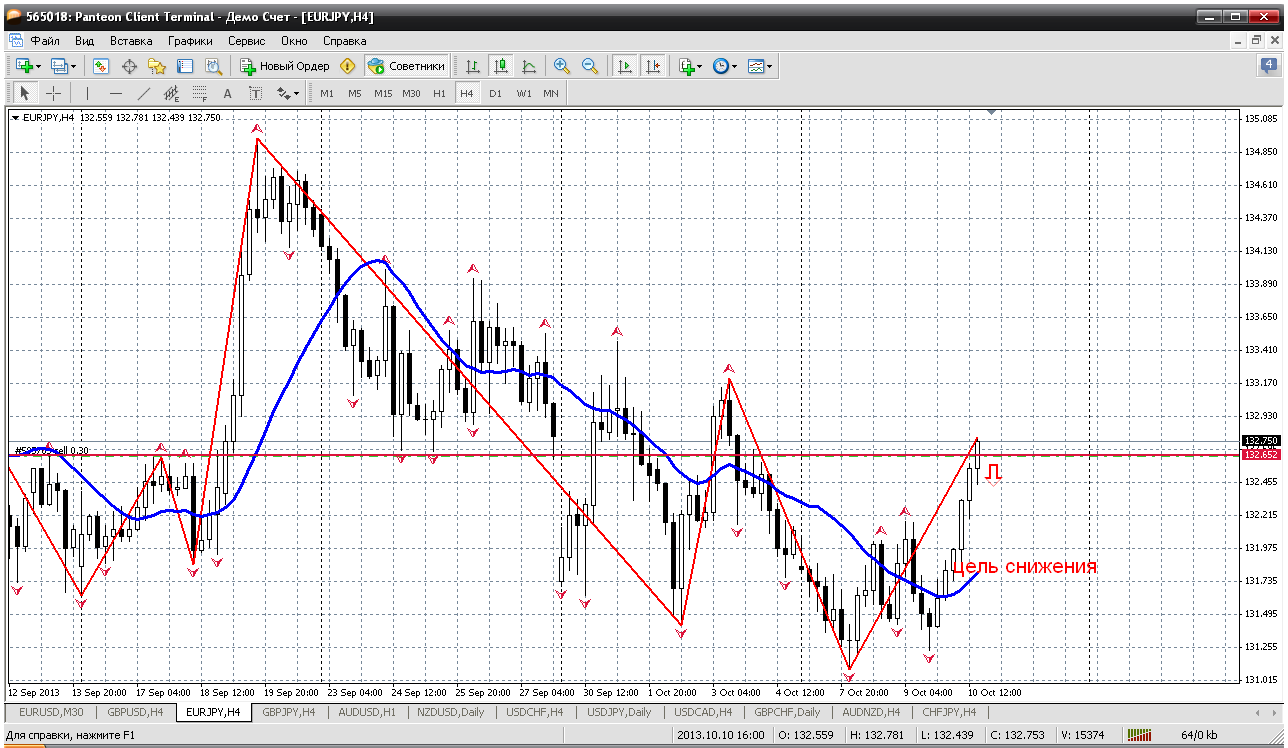Switch to MN timeframe
The image size is (1288, 748).
[551, 93]
